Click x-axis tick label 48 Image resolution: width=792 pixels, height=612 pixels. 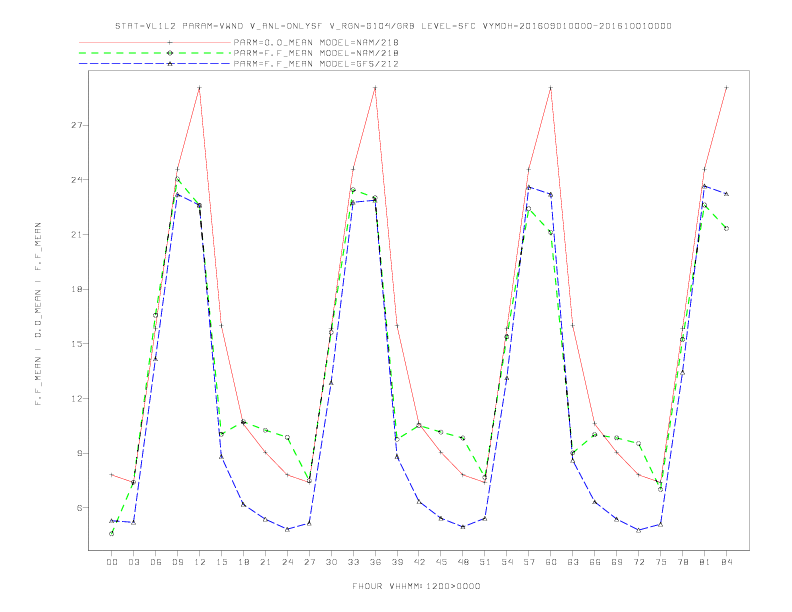coord(463,562)
